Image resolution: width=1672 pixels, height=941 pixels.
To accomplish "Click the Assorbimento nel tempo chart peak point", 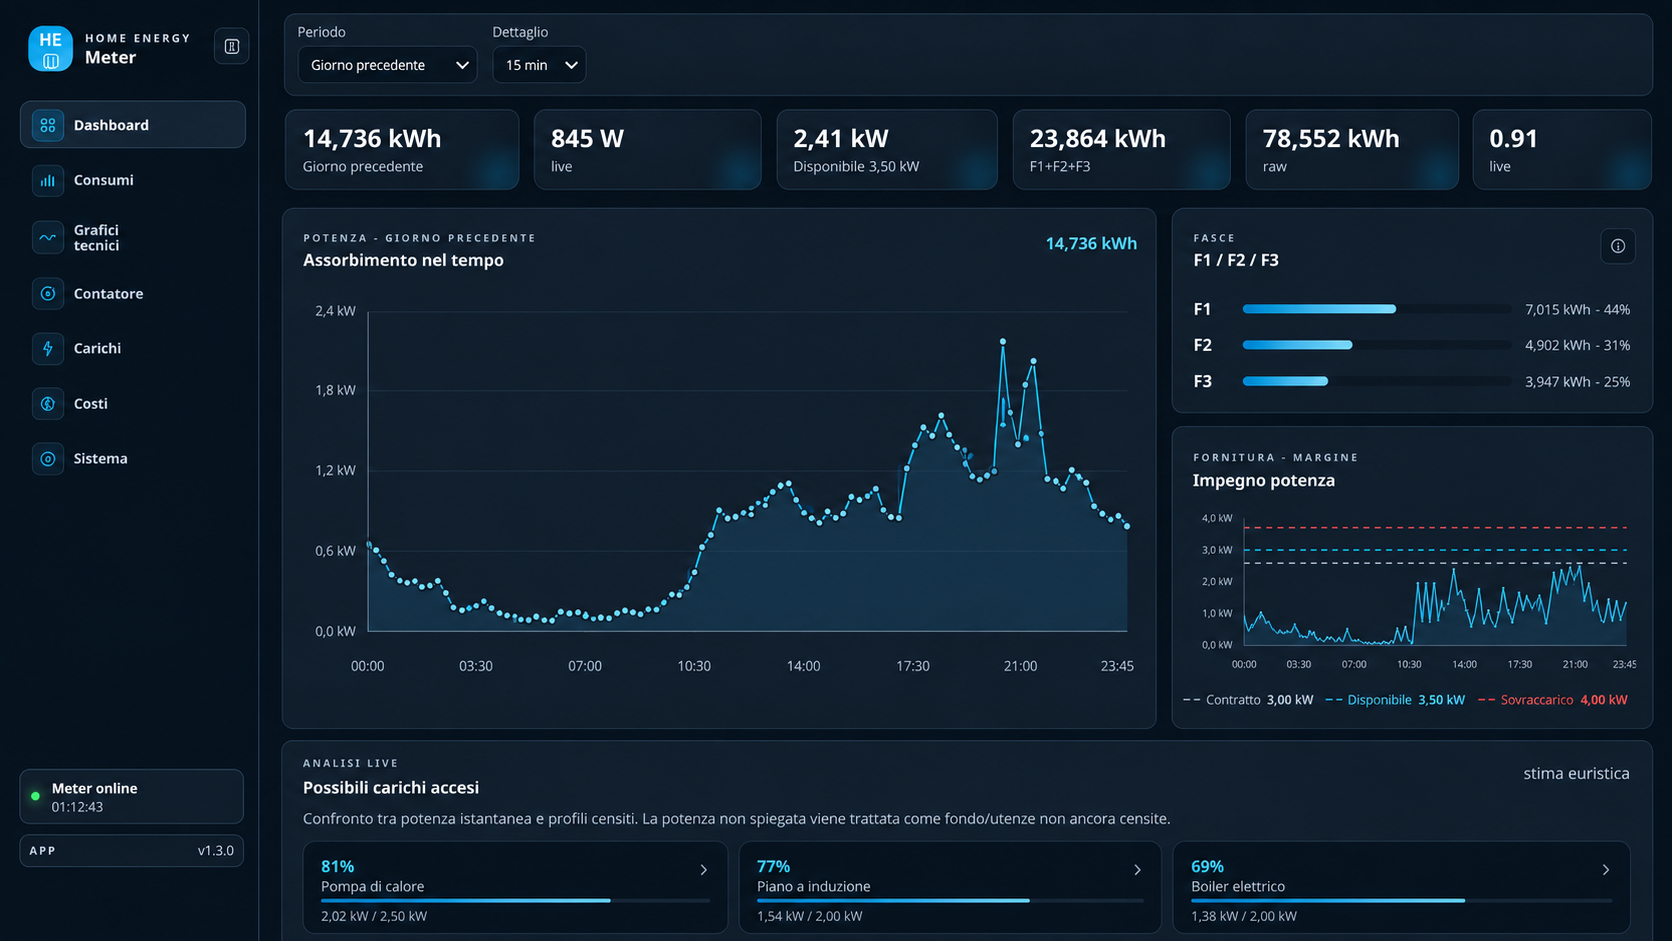I will click(1003, 342).
